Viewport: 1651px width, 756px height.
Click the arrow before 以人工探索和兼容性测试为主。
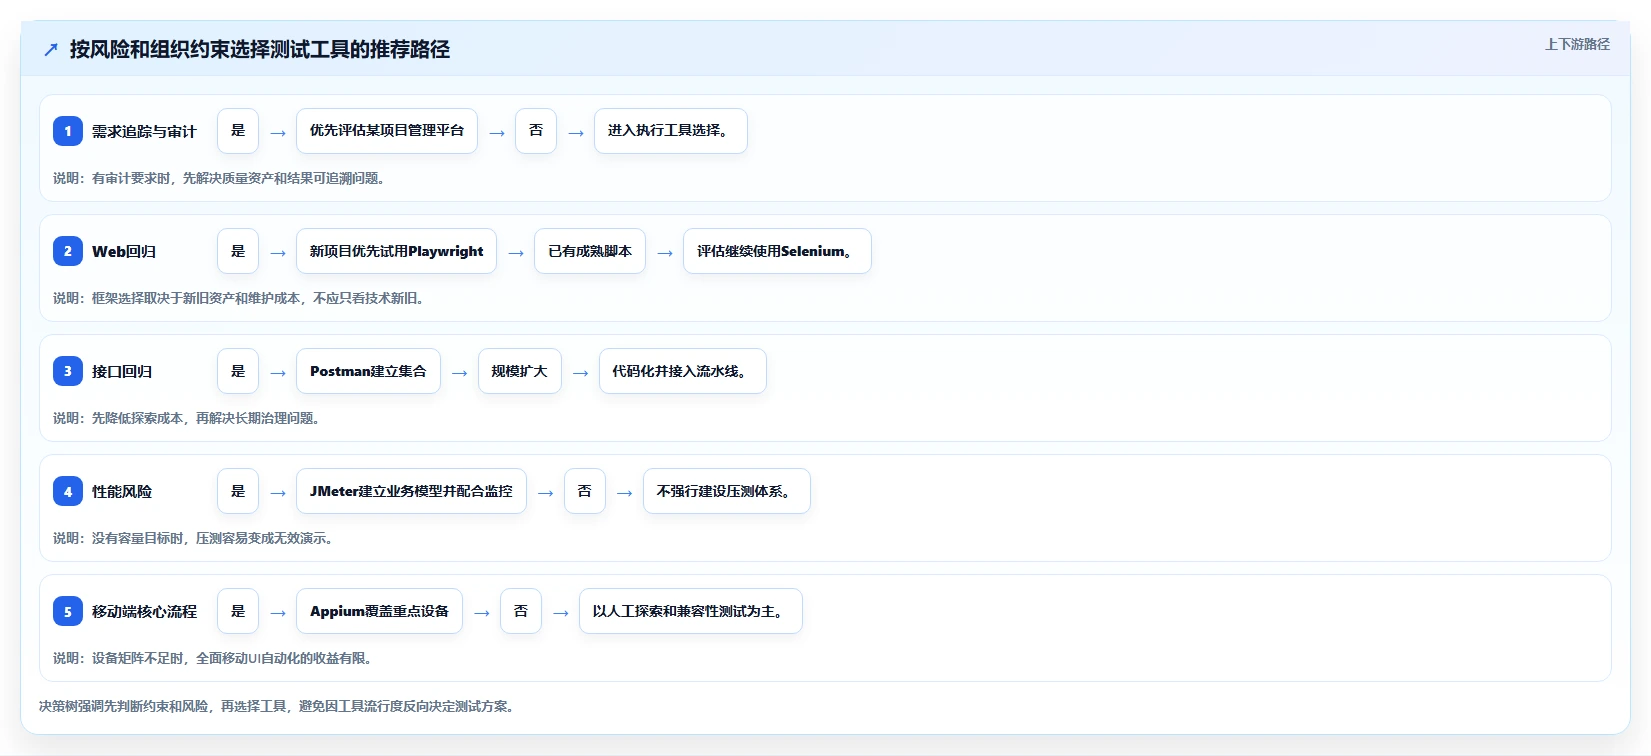[561, 613]
